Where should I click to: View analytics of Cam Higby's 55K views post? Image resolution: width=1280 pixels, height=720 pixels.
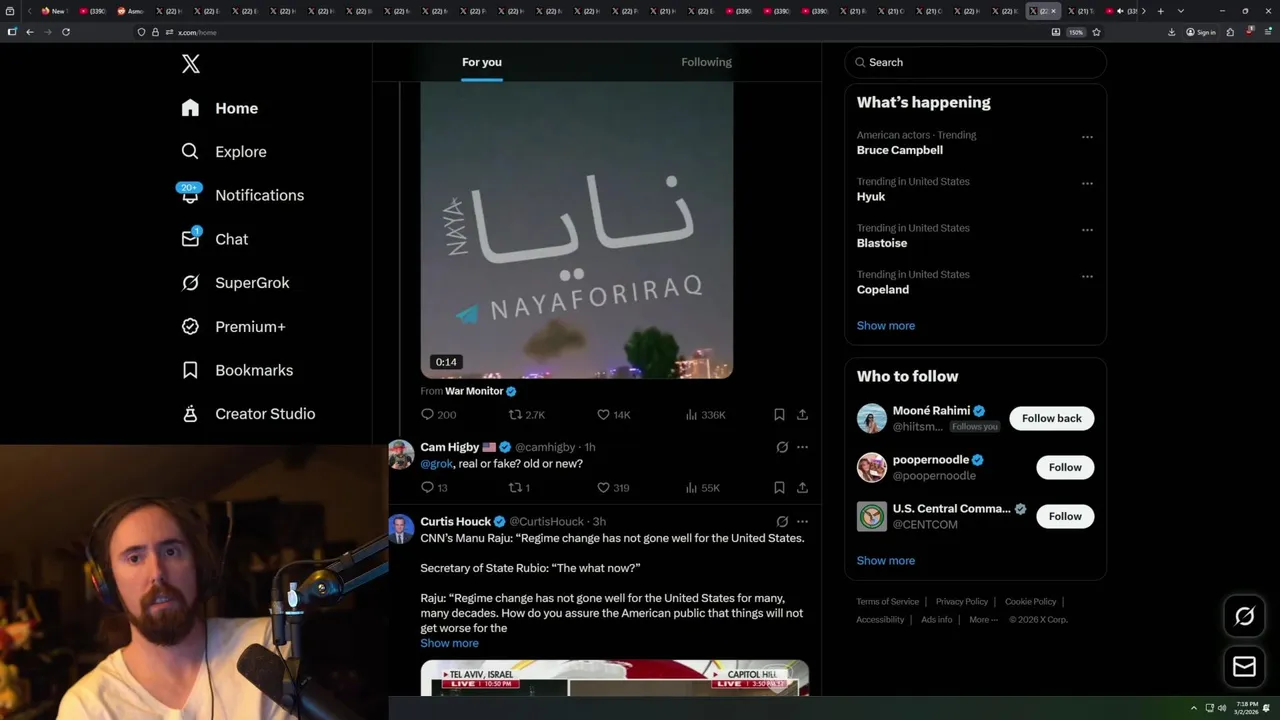click(x=702, y=488)
